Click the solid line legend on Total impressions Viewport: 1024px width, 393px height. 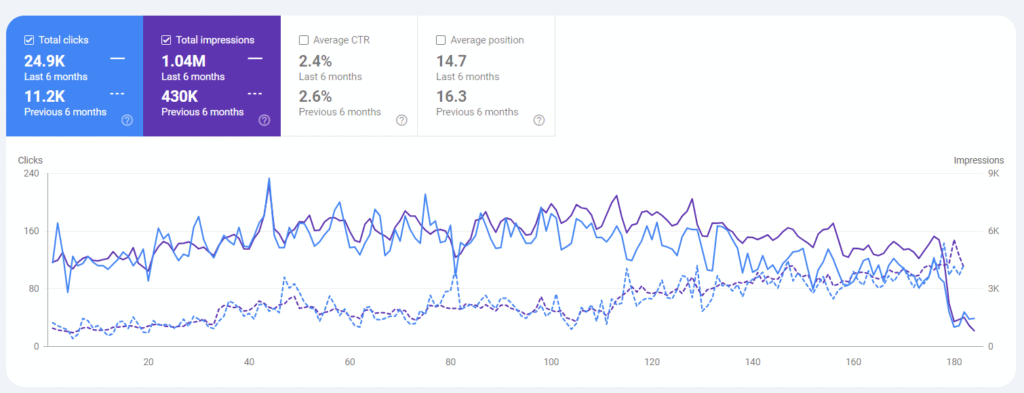point(255,59)
